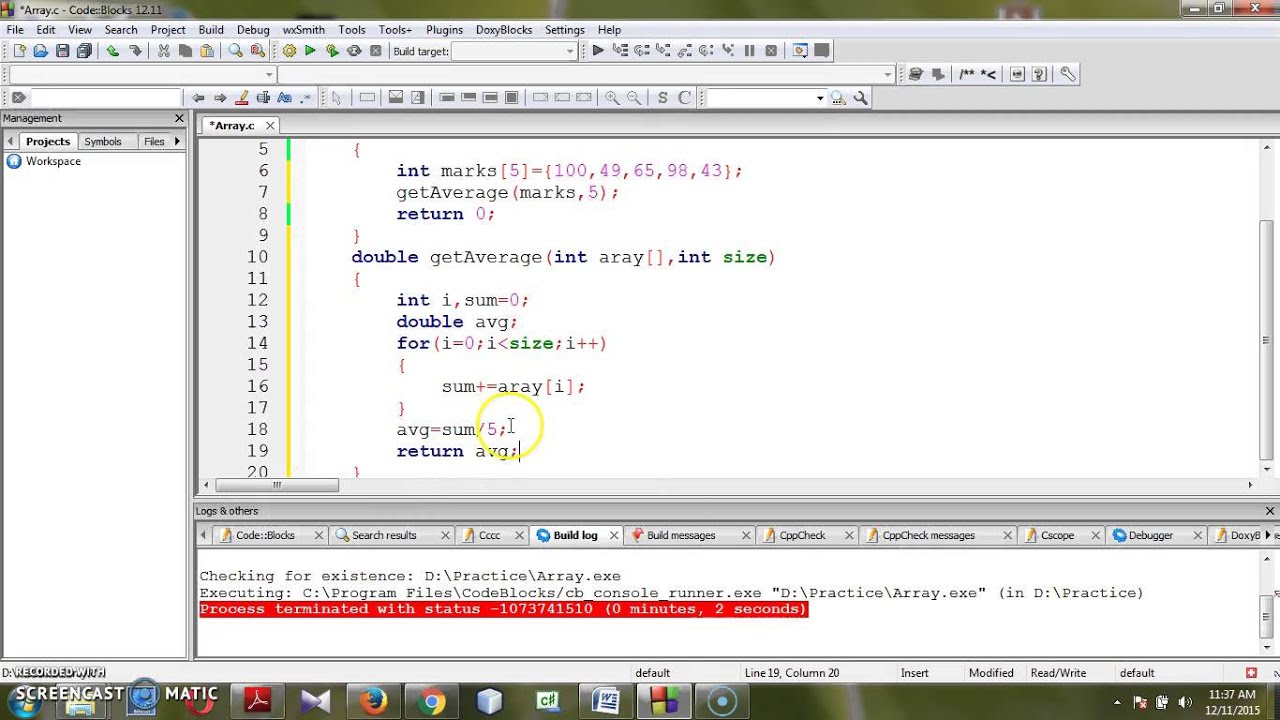
Task: Open the Replace tool
Action: (x=257, y=51)
